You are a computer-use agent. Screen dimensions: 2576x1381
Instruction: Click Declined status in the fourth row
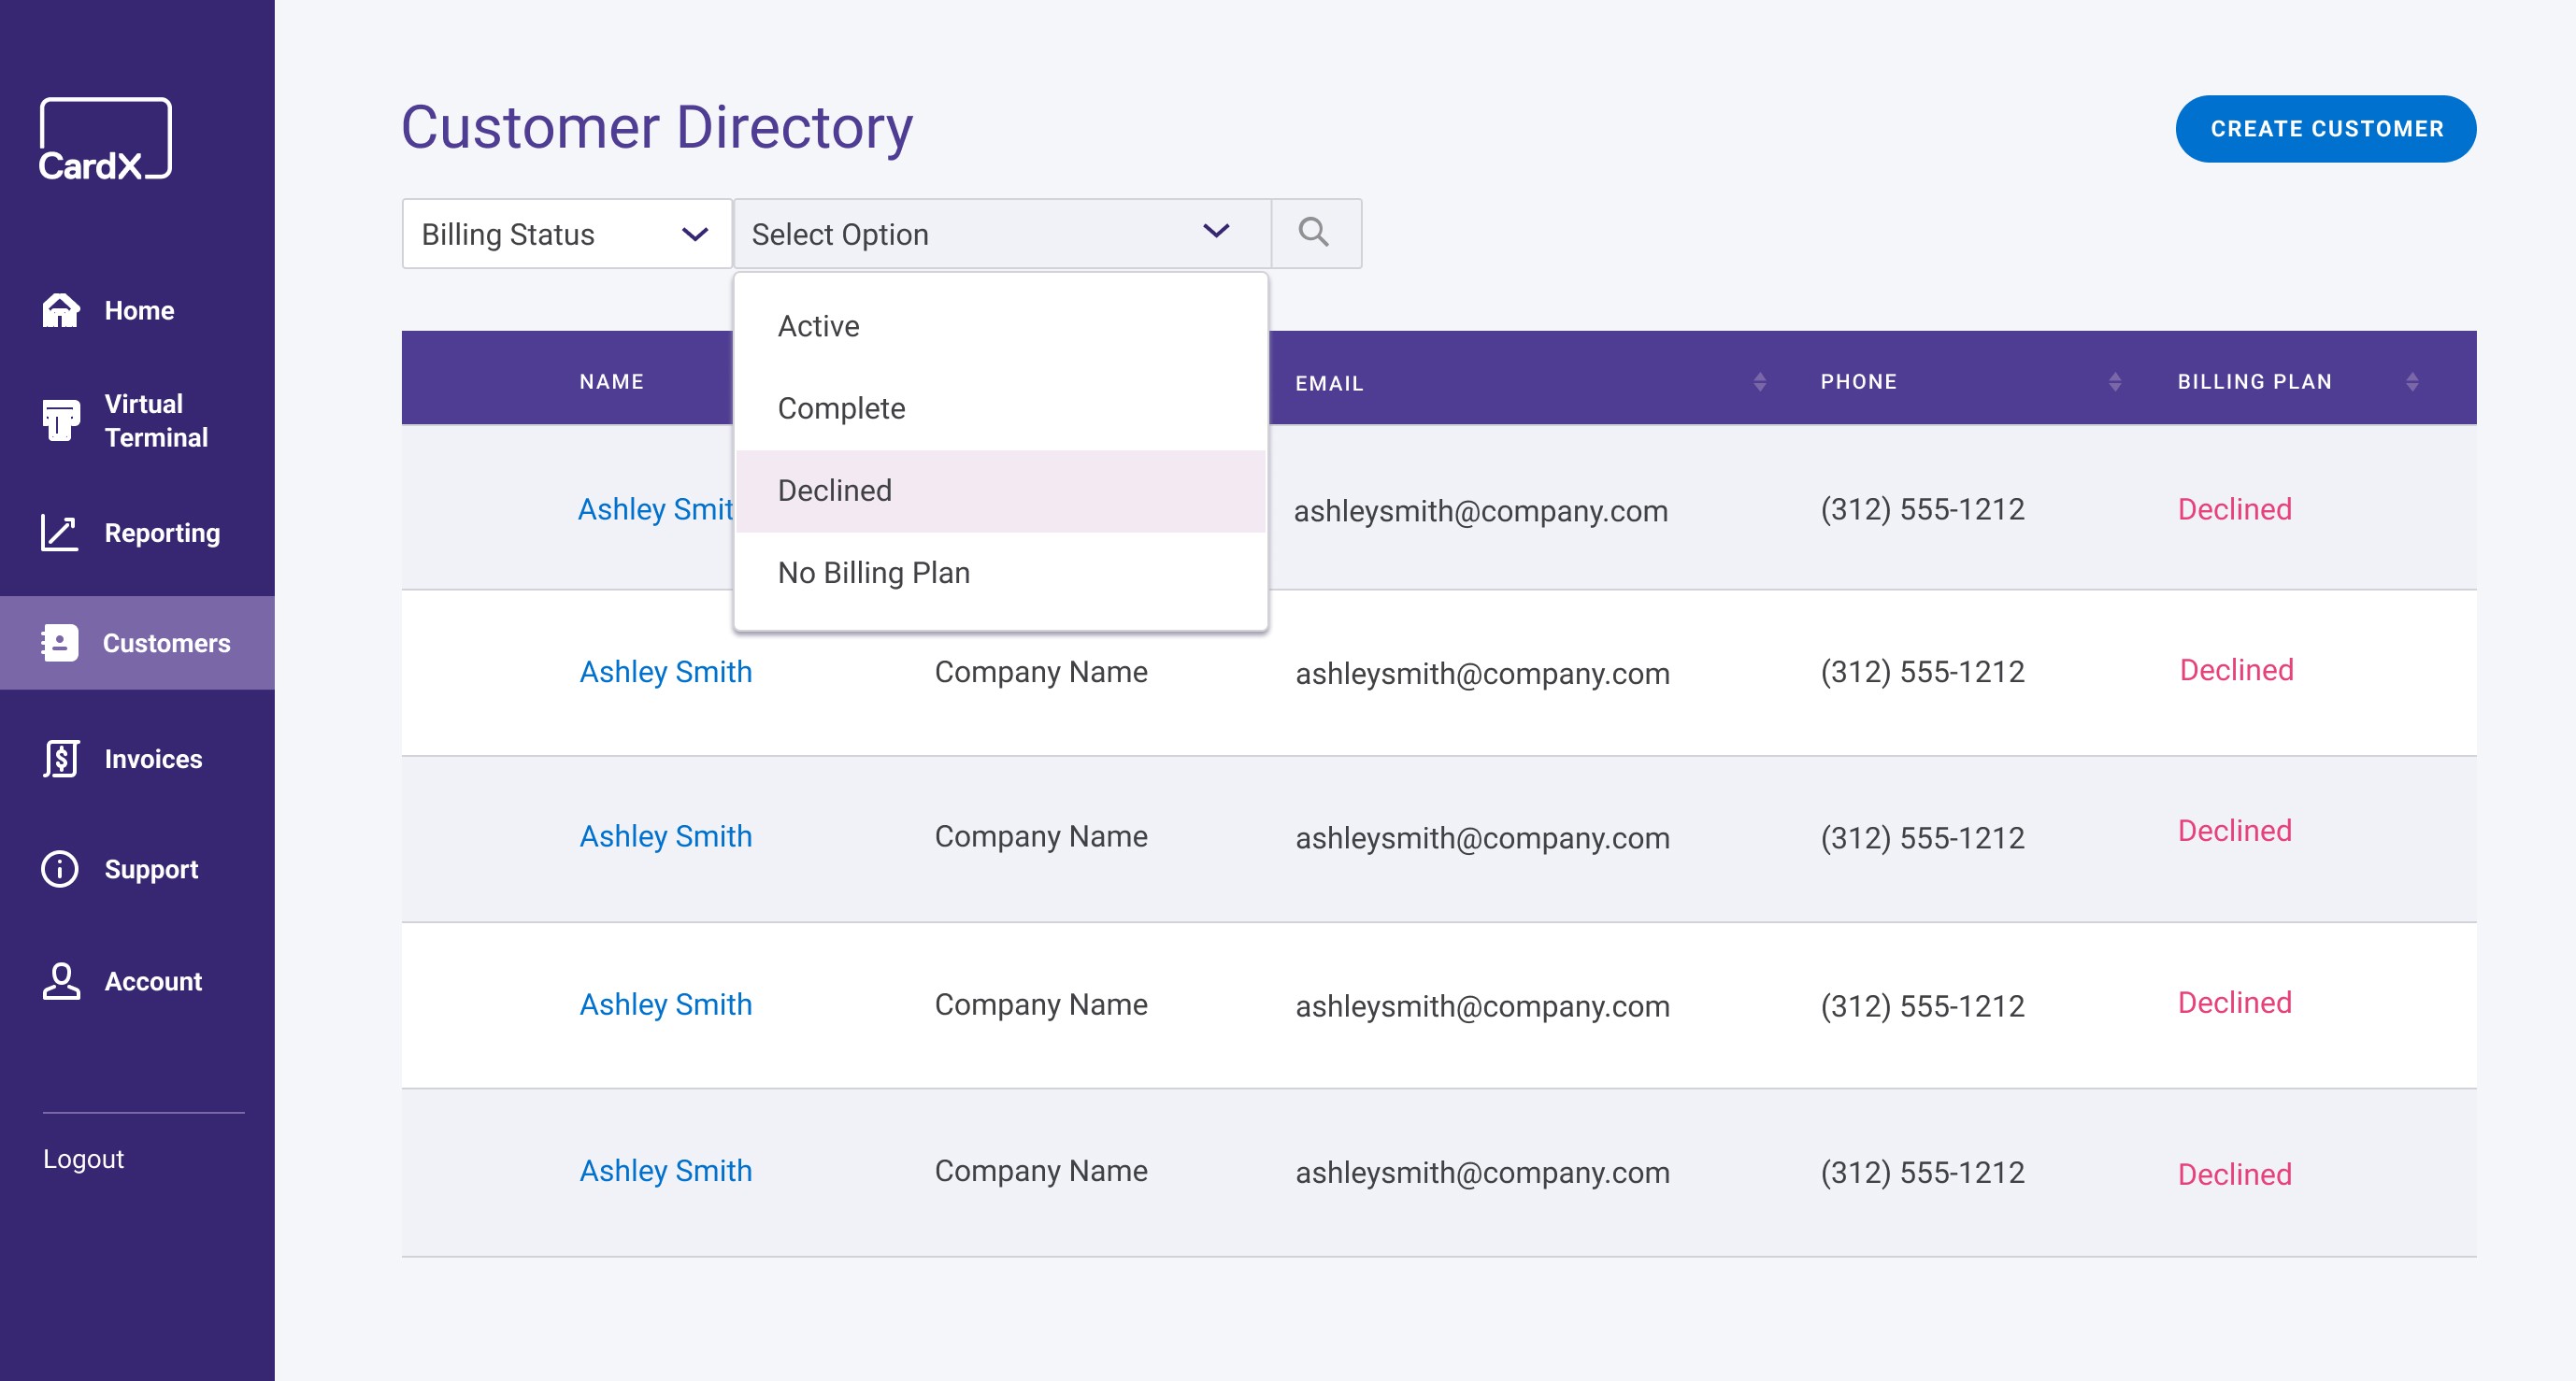click(x=2234, y=1003)
